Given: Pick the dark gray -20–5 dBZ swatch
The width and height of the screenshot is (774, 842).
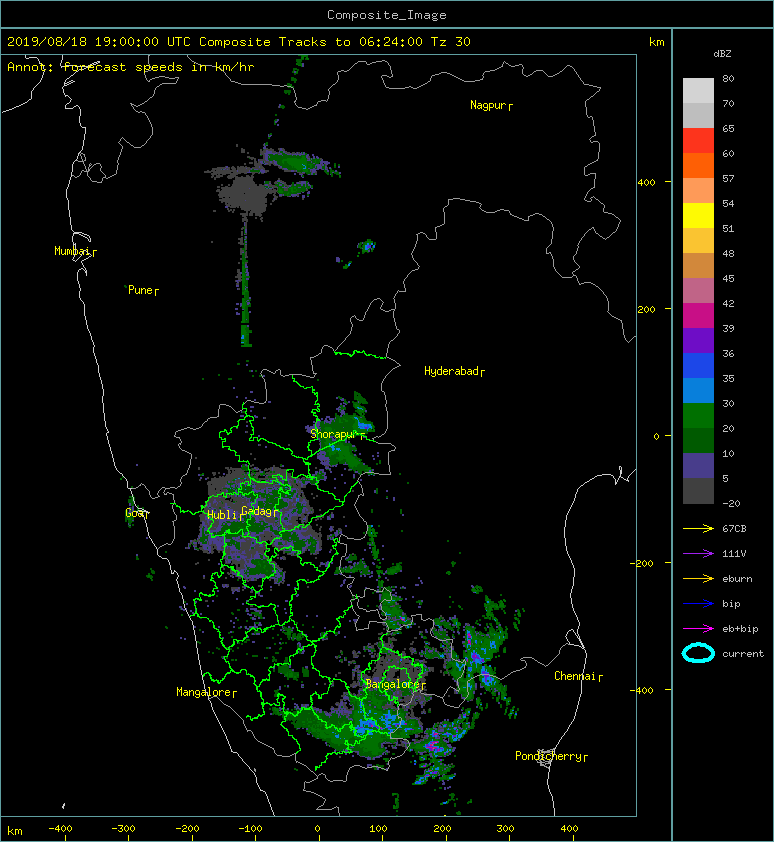Looking at the screenshot, I should 698,491.
